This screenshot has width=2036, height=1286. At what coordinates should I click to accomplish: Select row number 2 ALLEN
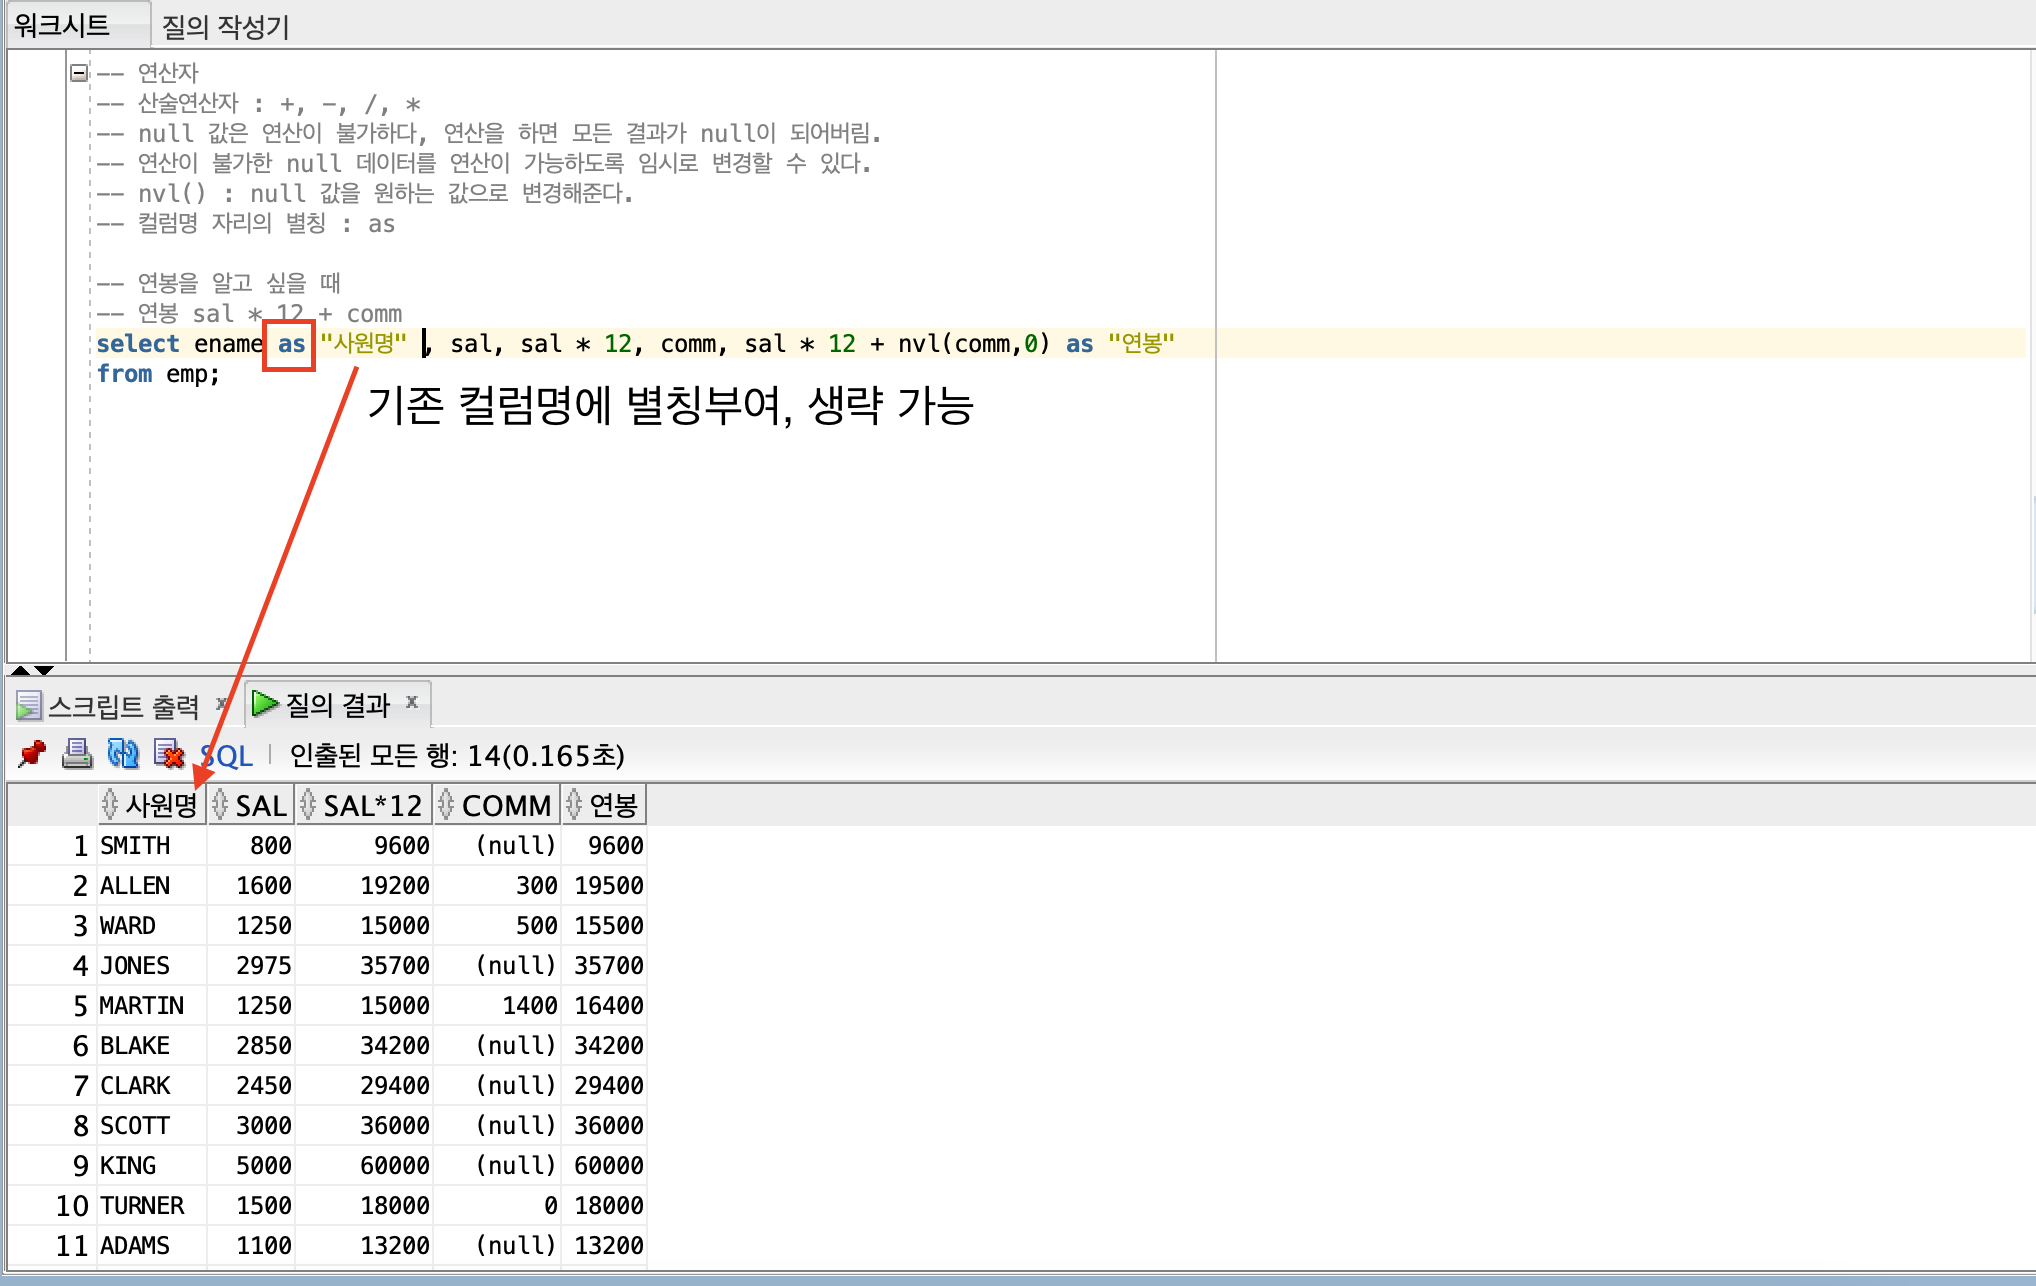[80, 886]
